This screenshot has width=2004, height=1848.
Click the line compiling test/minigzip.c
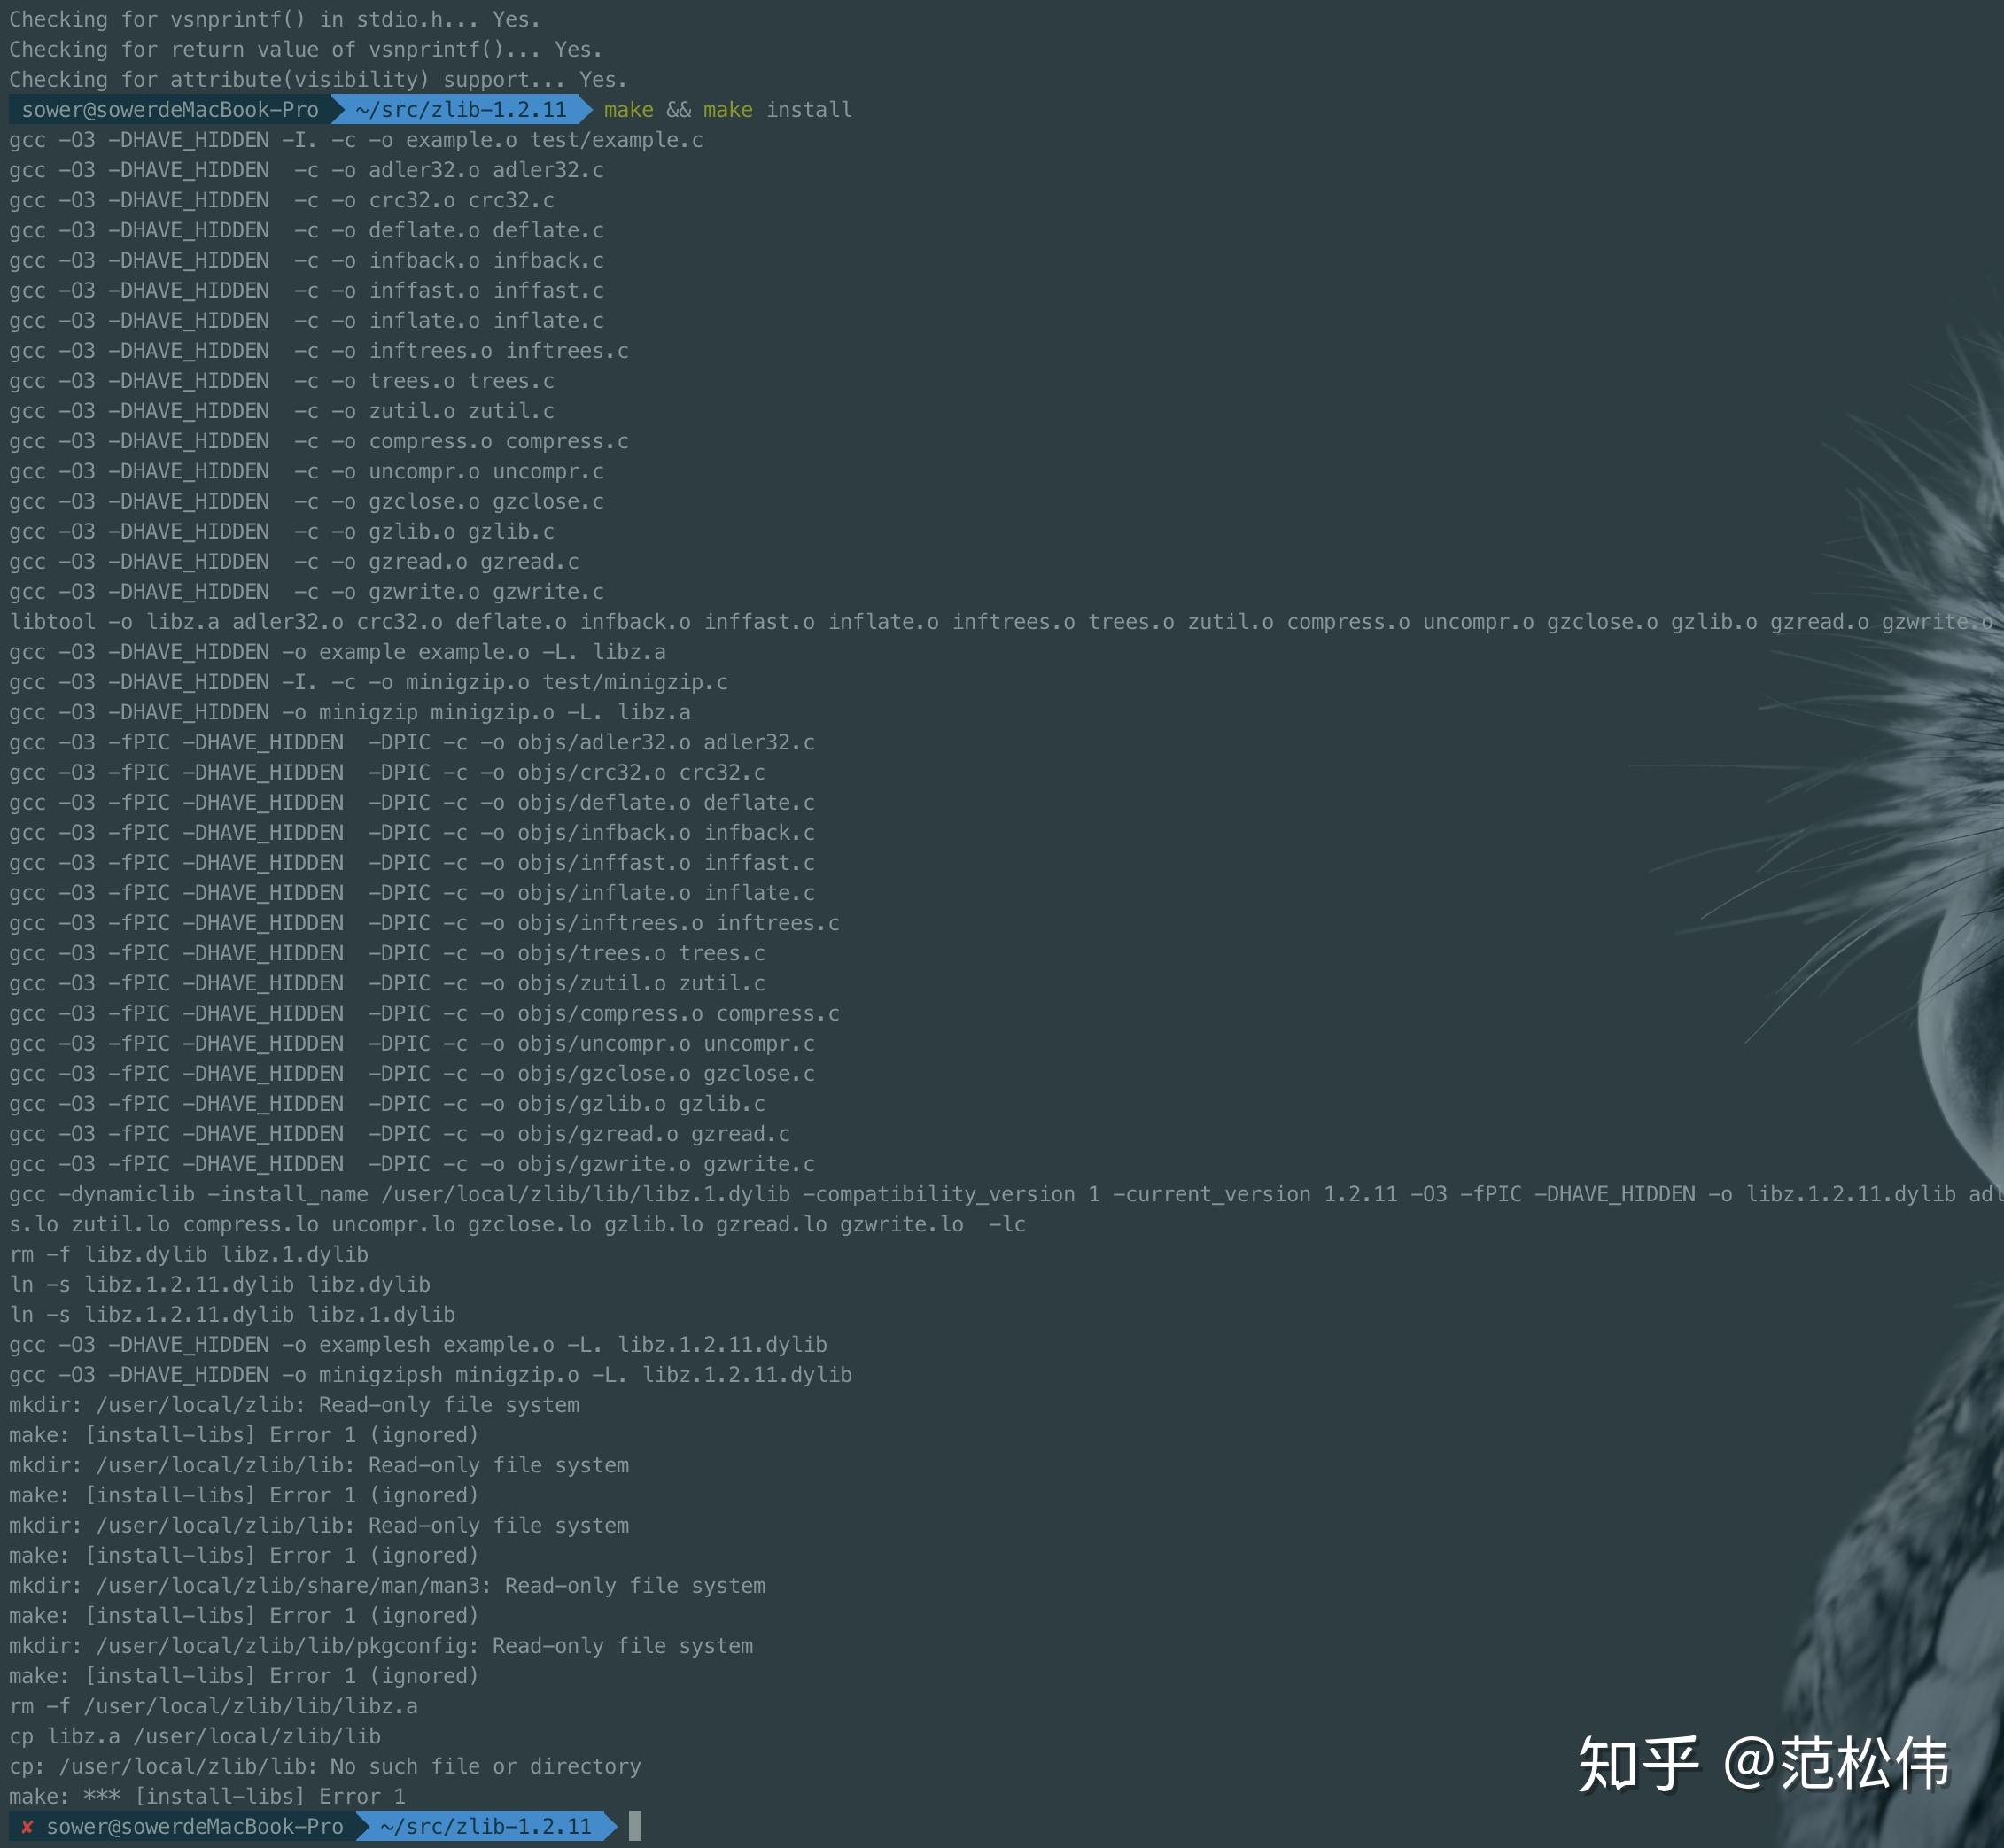coord(368,682)
